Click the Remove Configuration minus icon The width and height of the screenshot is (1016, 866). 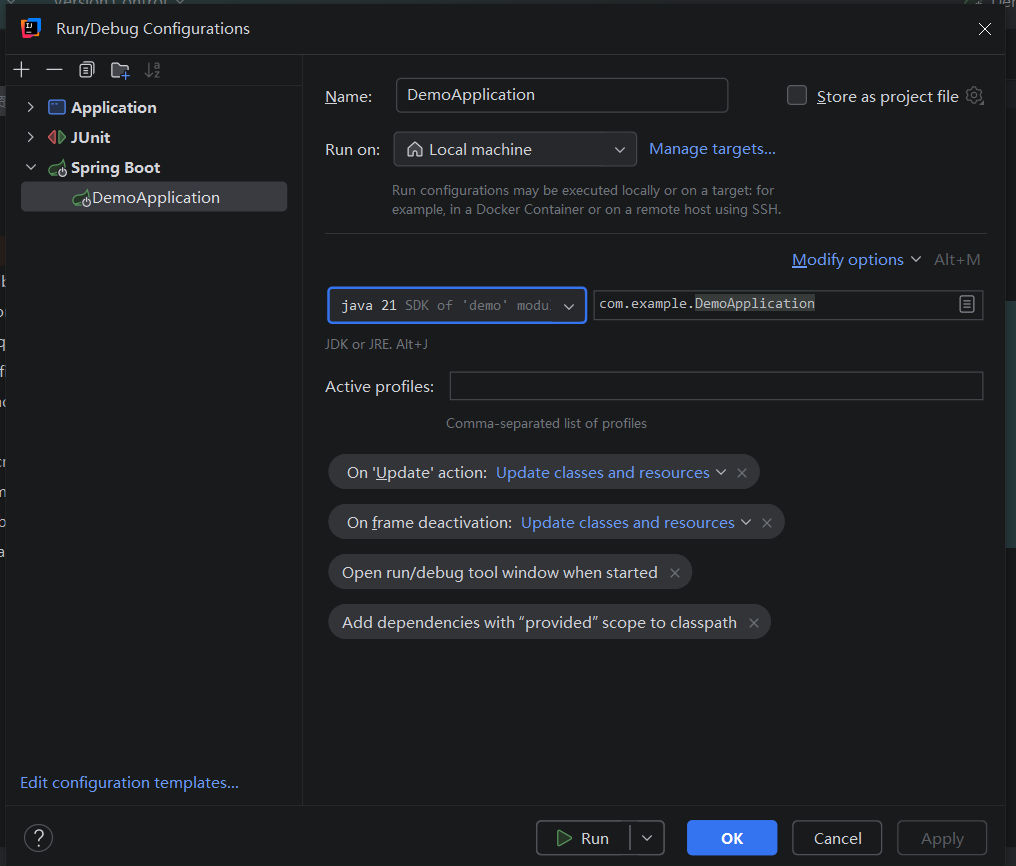tap(54, 70)
